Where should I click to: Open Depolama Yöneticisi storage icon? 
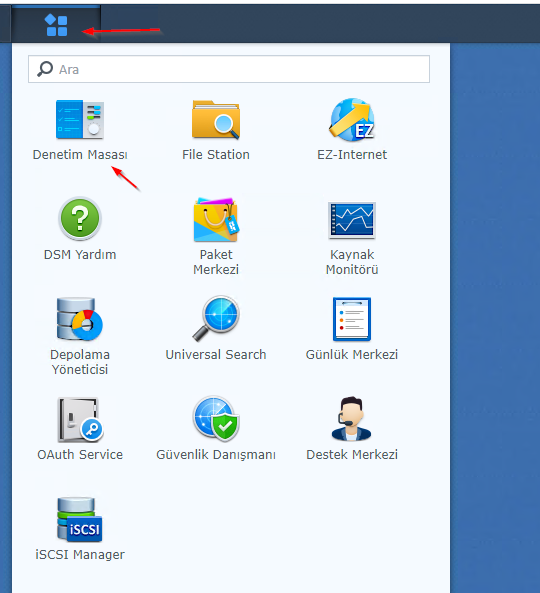(80, 319)
